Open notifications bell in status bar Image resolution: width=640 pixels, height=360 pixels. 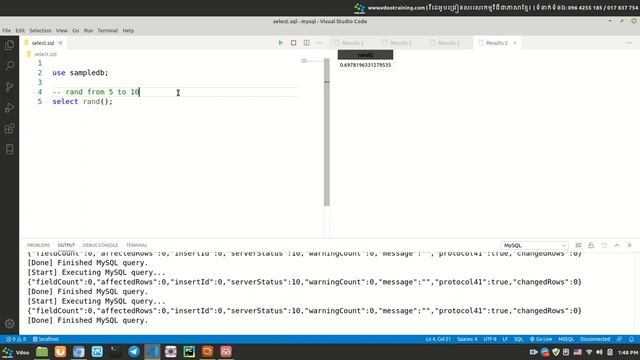point(631,339)
